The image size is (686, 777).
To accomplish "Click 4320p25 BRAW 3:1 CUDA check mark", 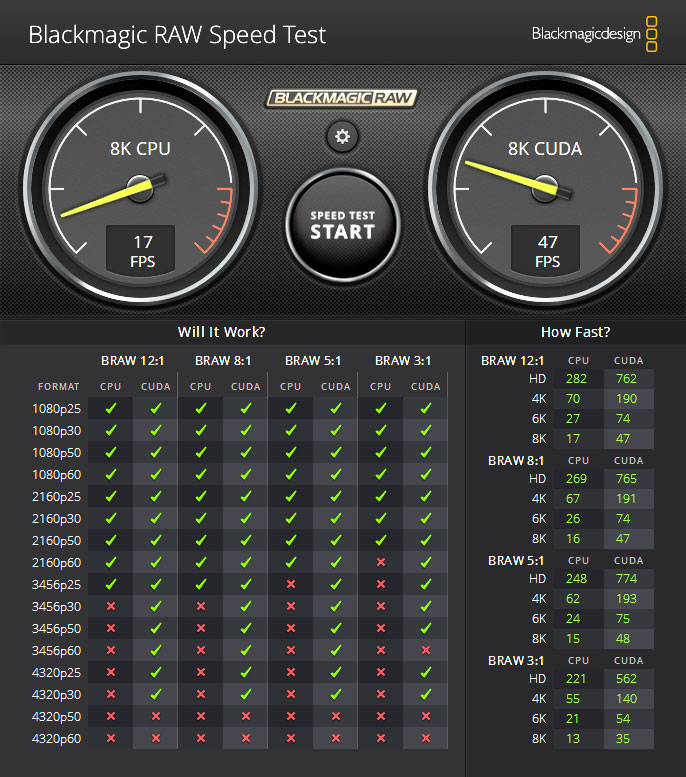I will point(425,672).
